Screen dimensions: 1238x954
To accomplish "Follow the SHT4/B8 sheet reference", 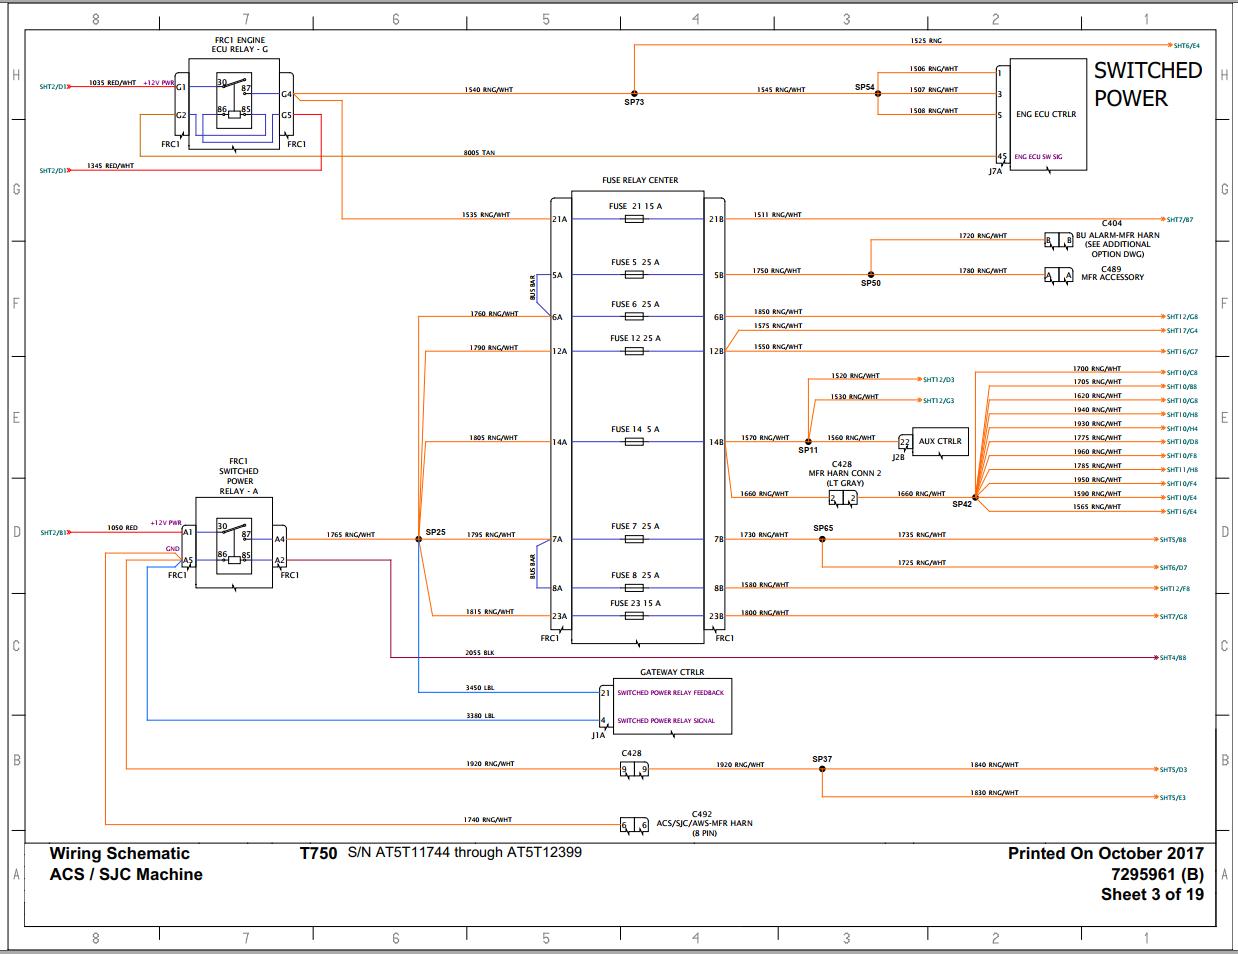I will tap(1173, 658).
